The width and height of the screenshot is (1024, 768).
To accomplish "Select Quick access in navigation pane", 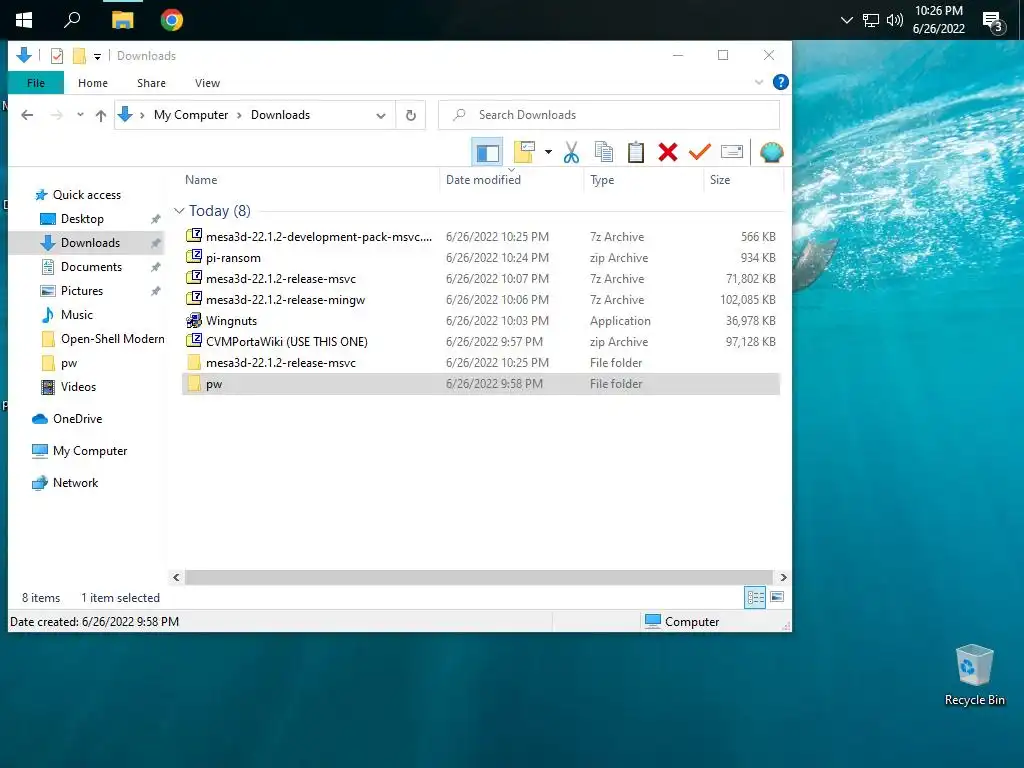I will tap(86, 195).
